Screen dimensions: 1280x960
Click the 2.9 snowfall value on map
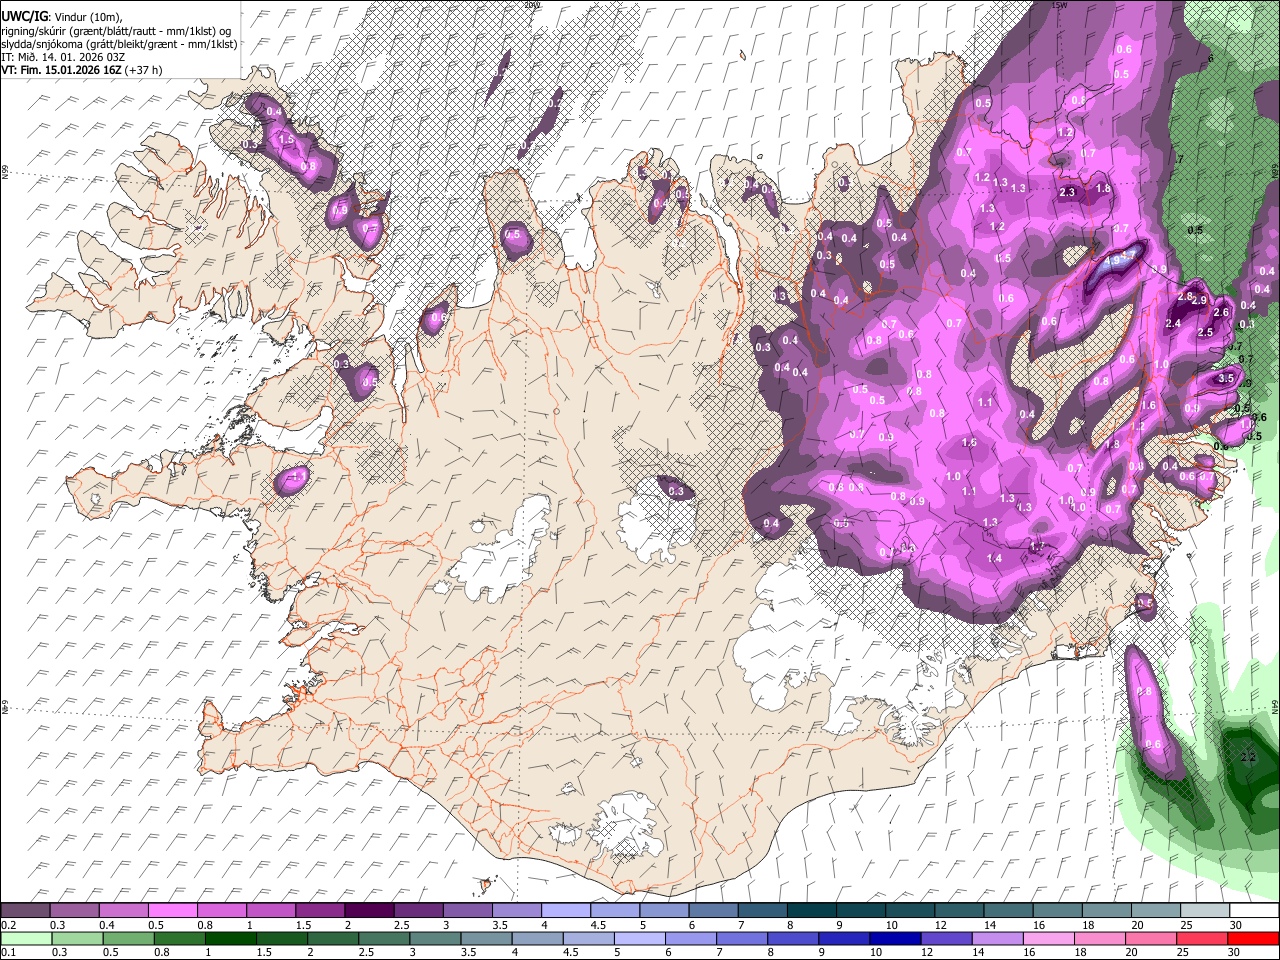tap(1200, 300)
